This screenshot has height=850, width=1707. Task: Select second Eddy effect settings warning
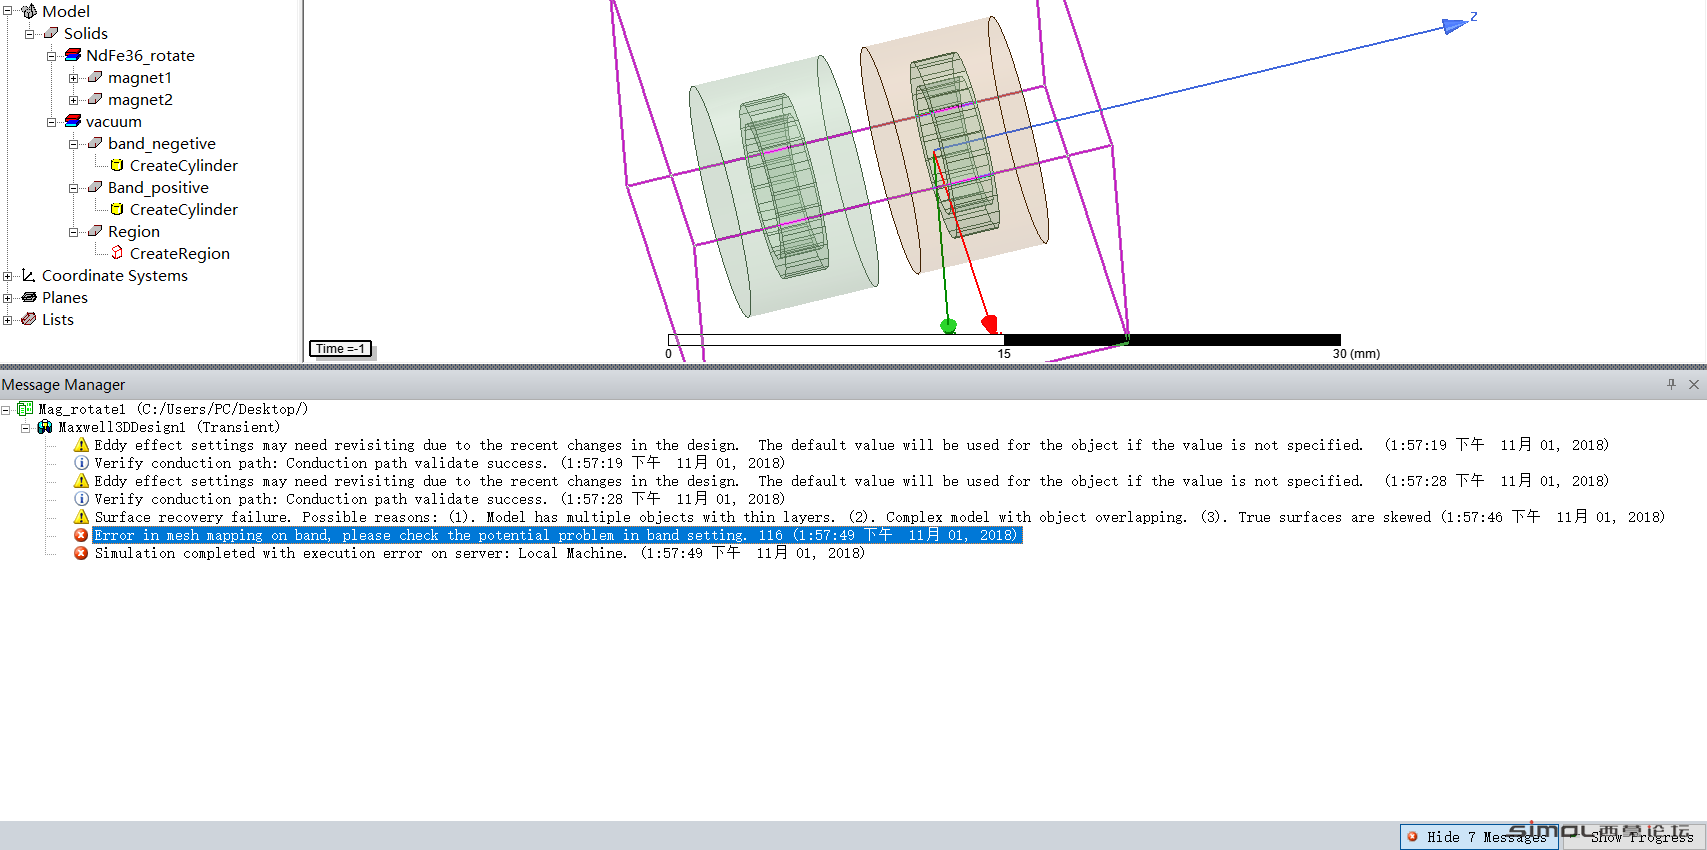852,481
